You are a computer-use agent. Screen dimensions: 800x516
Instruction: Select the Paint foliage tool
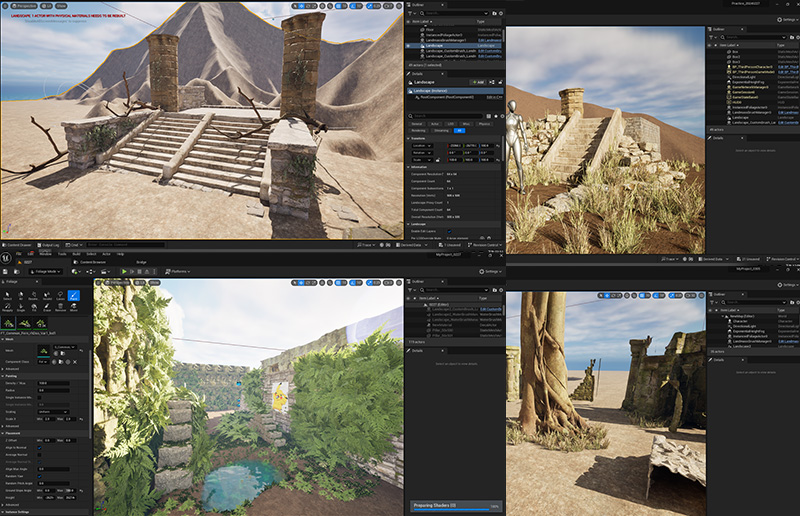74,296
